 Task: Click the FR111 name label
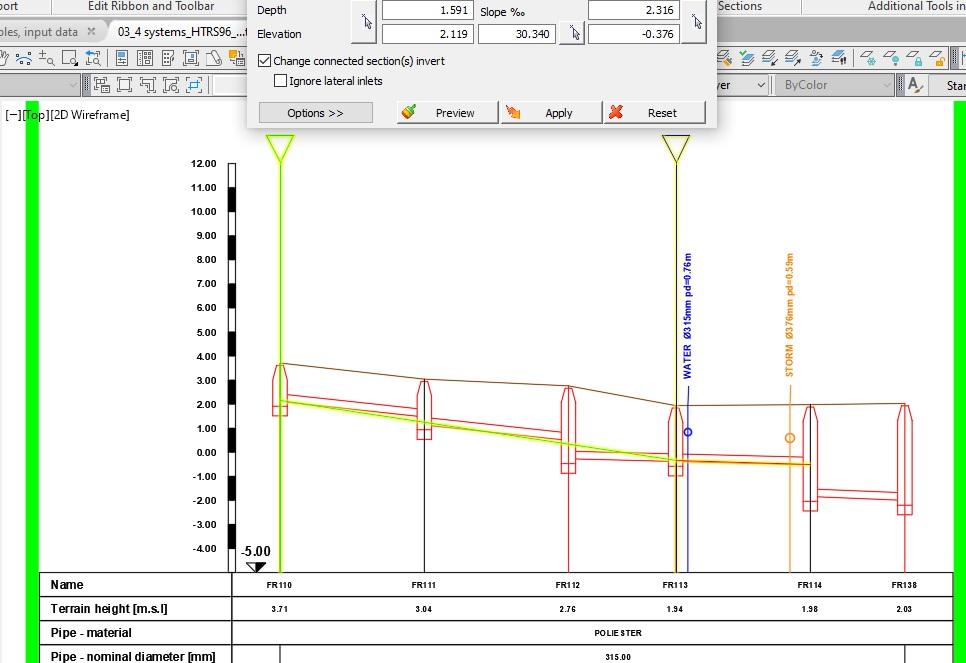[x=423, y=585]
